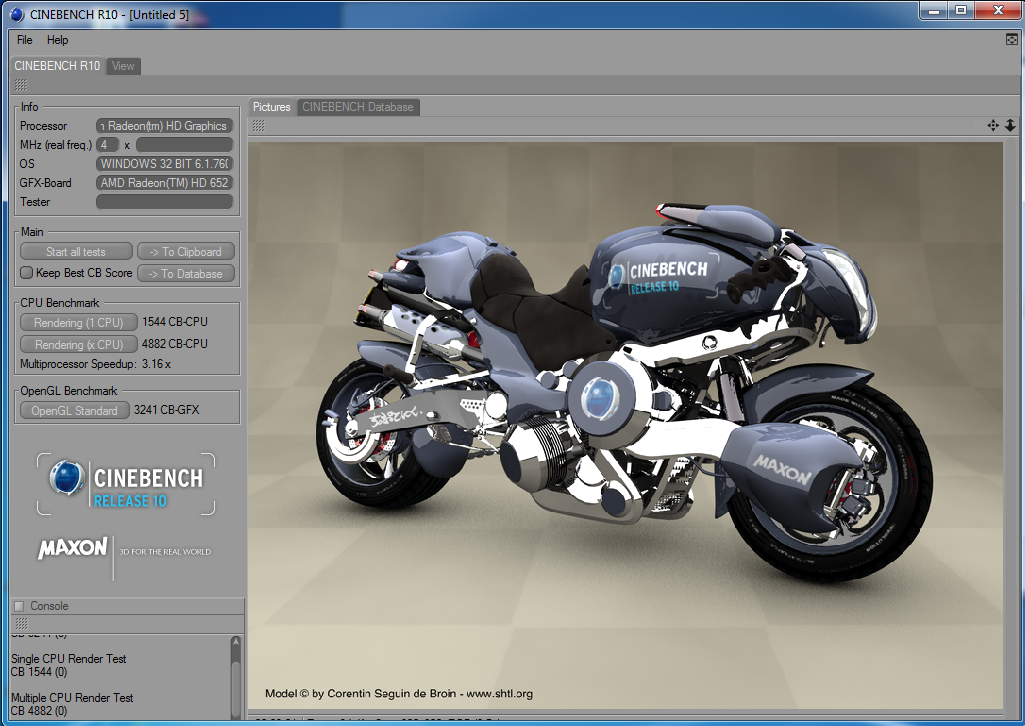Edit the MHz core count field

click(107, 145)
